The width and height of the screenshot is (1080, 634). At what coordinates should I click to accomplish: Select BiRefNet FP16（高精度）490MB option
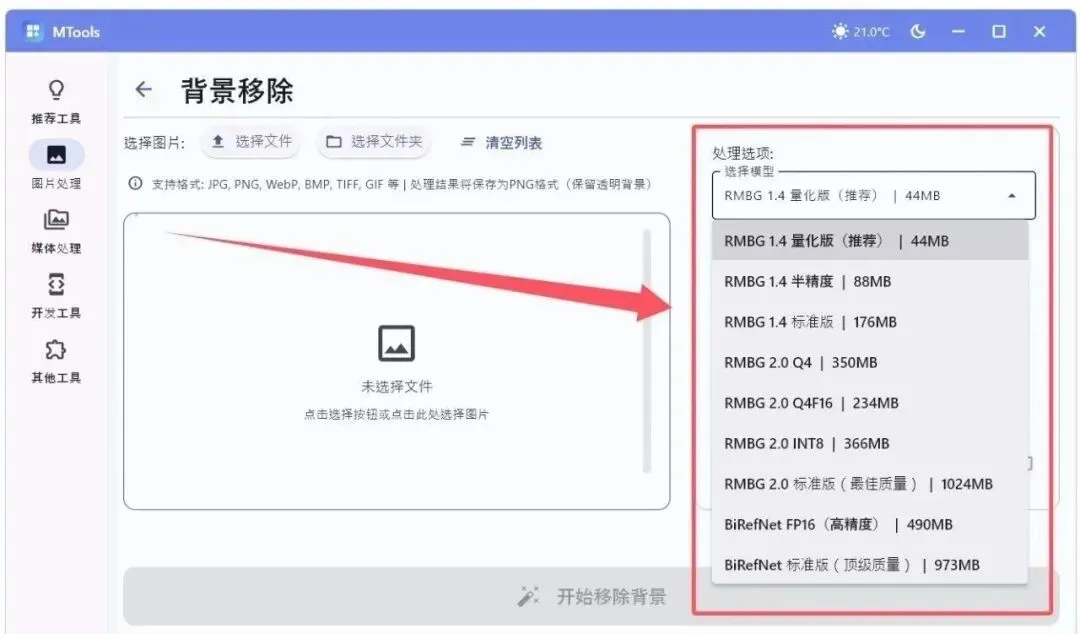(x=870, y=524)
